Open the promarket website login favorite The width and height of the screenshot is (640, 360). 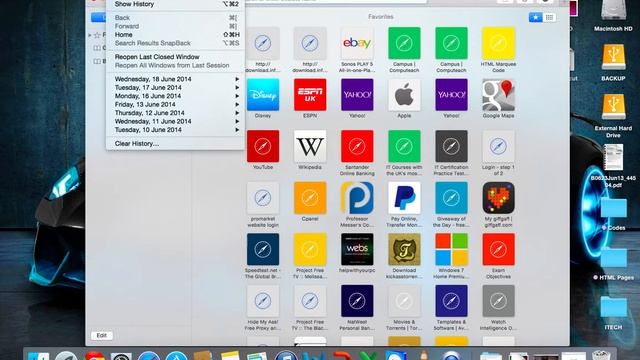(263, 198)
